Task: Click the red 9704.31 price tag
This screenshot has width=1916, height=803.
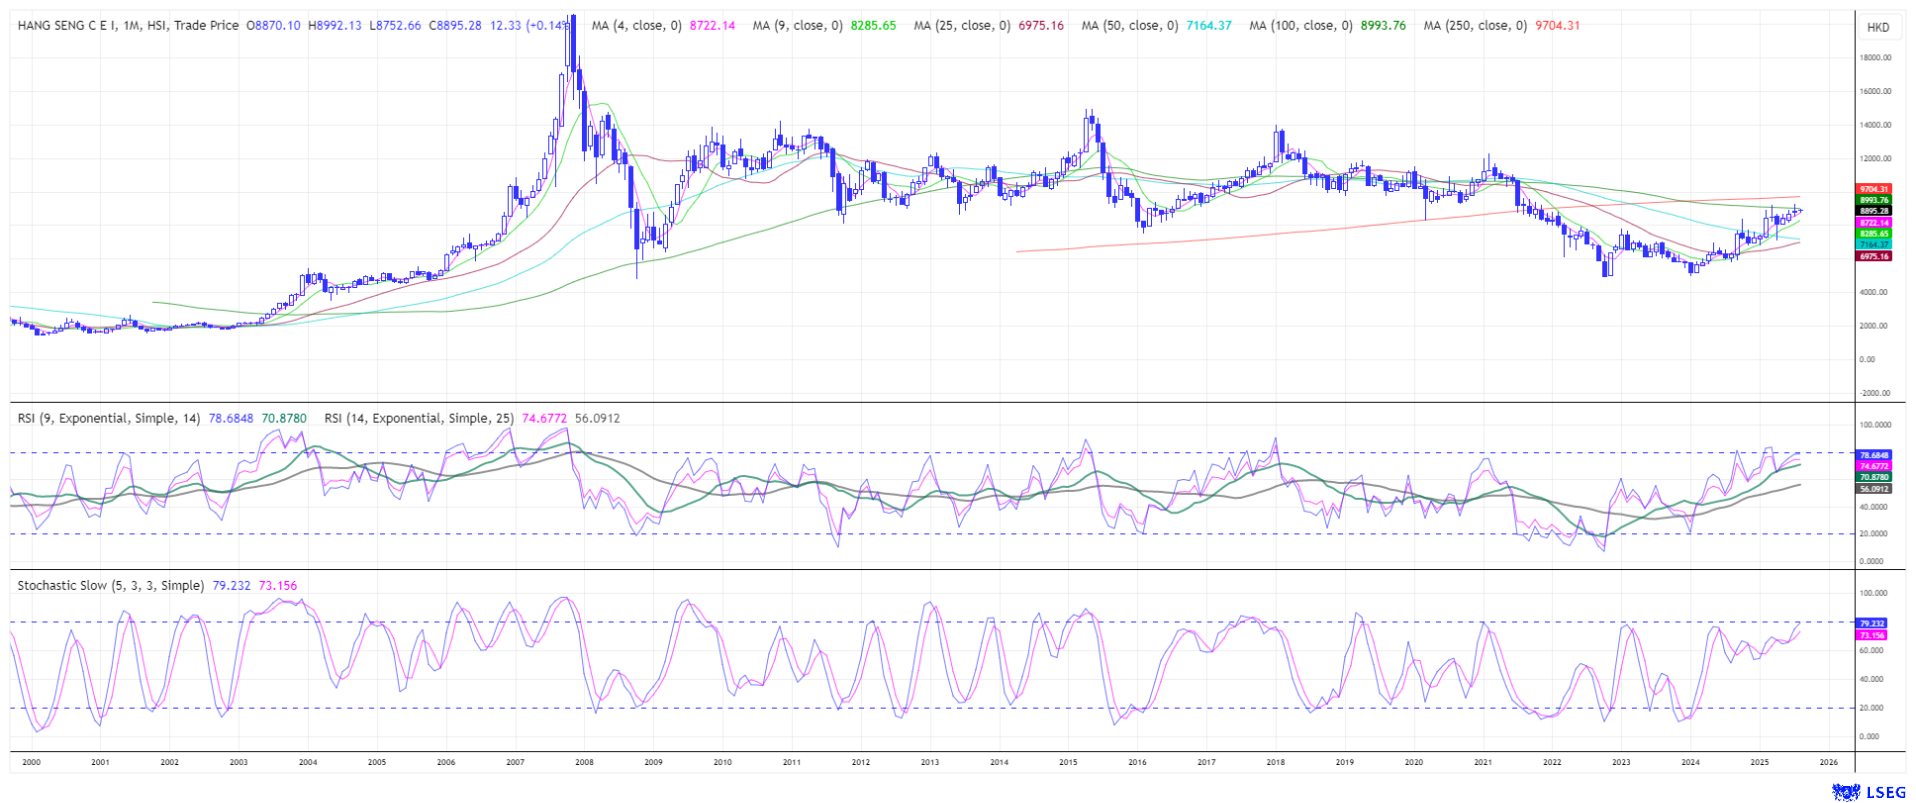Action: pyautogui.click(x=1873, y=189)
